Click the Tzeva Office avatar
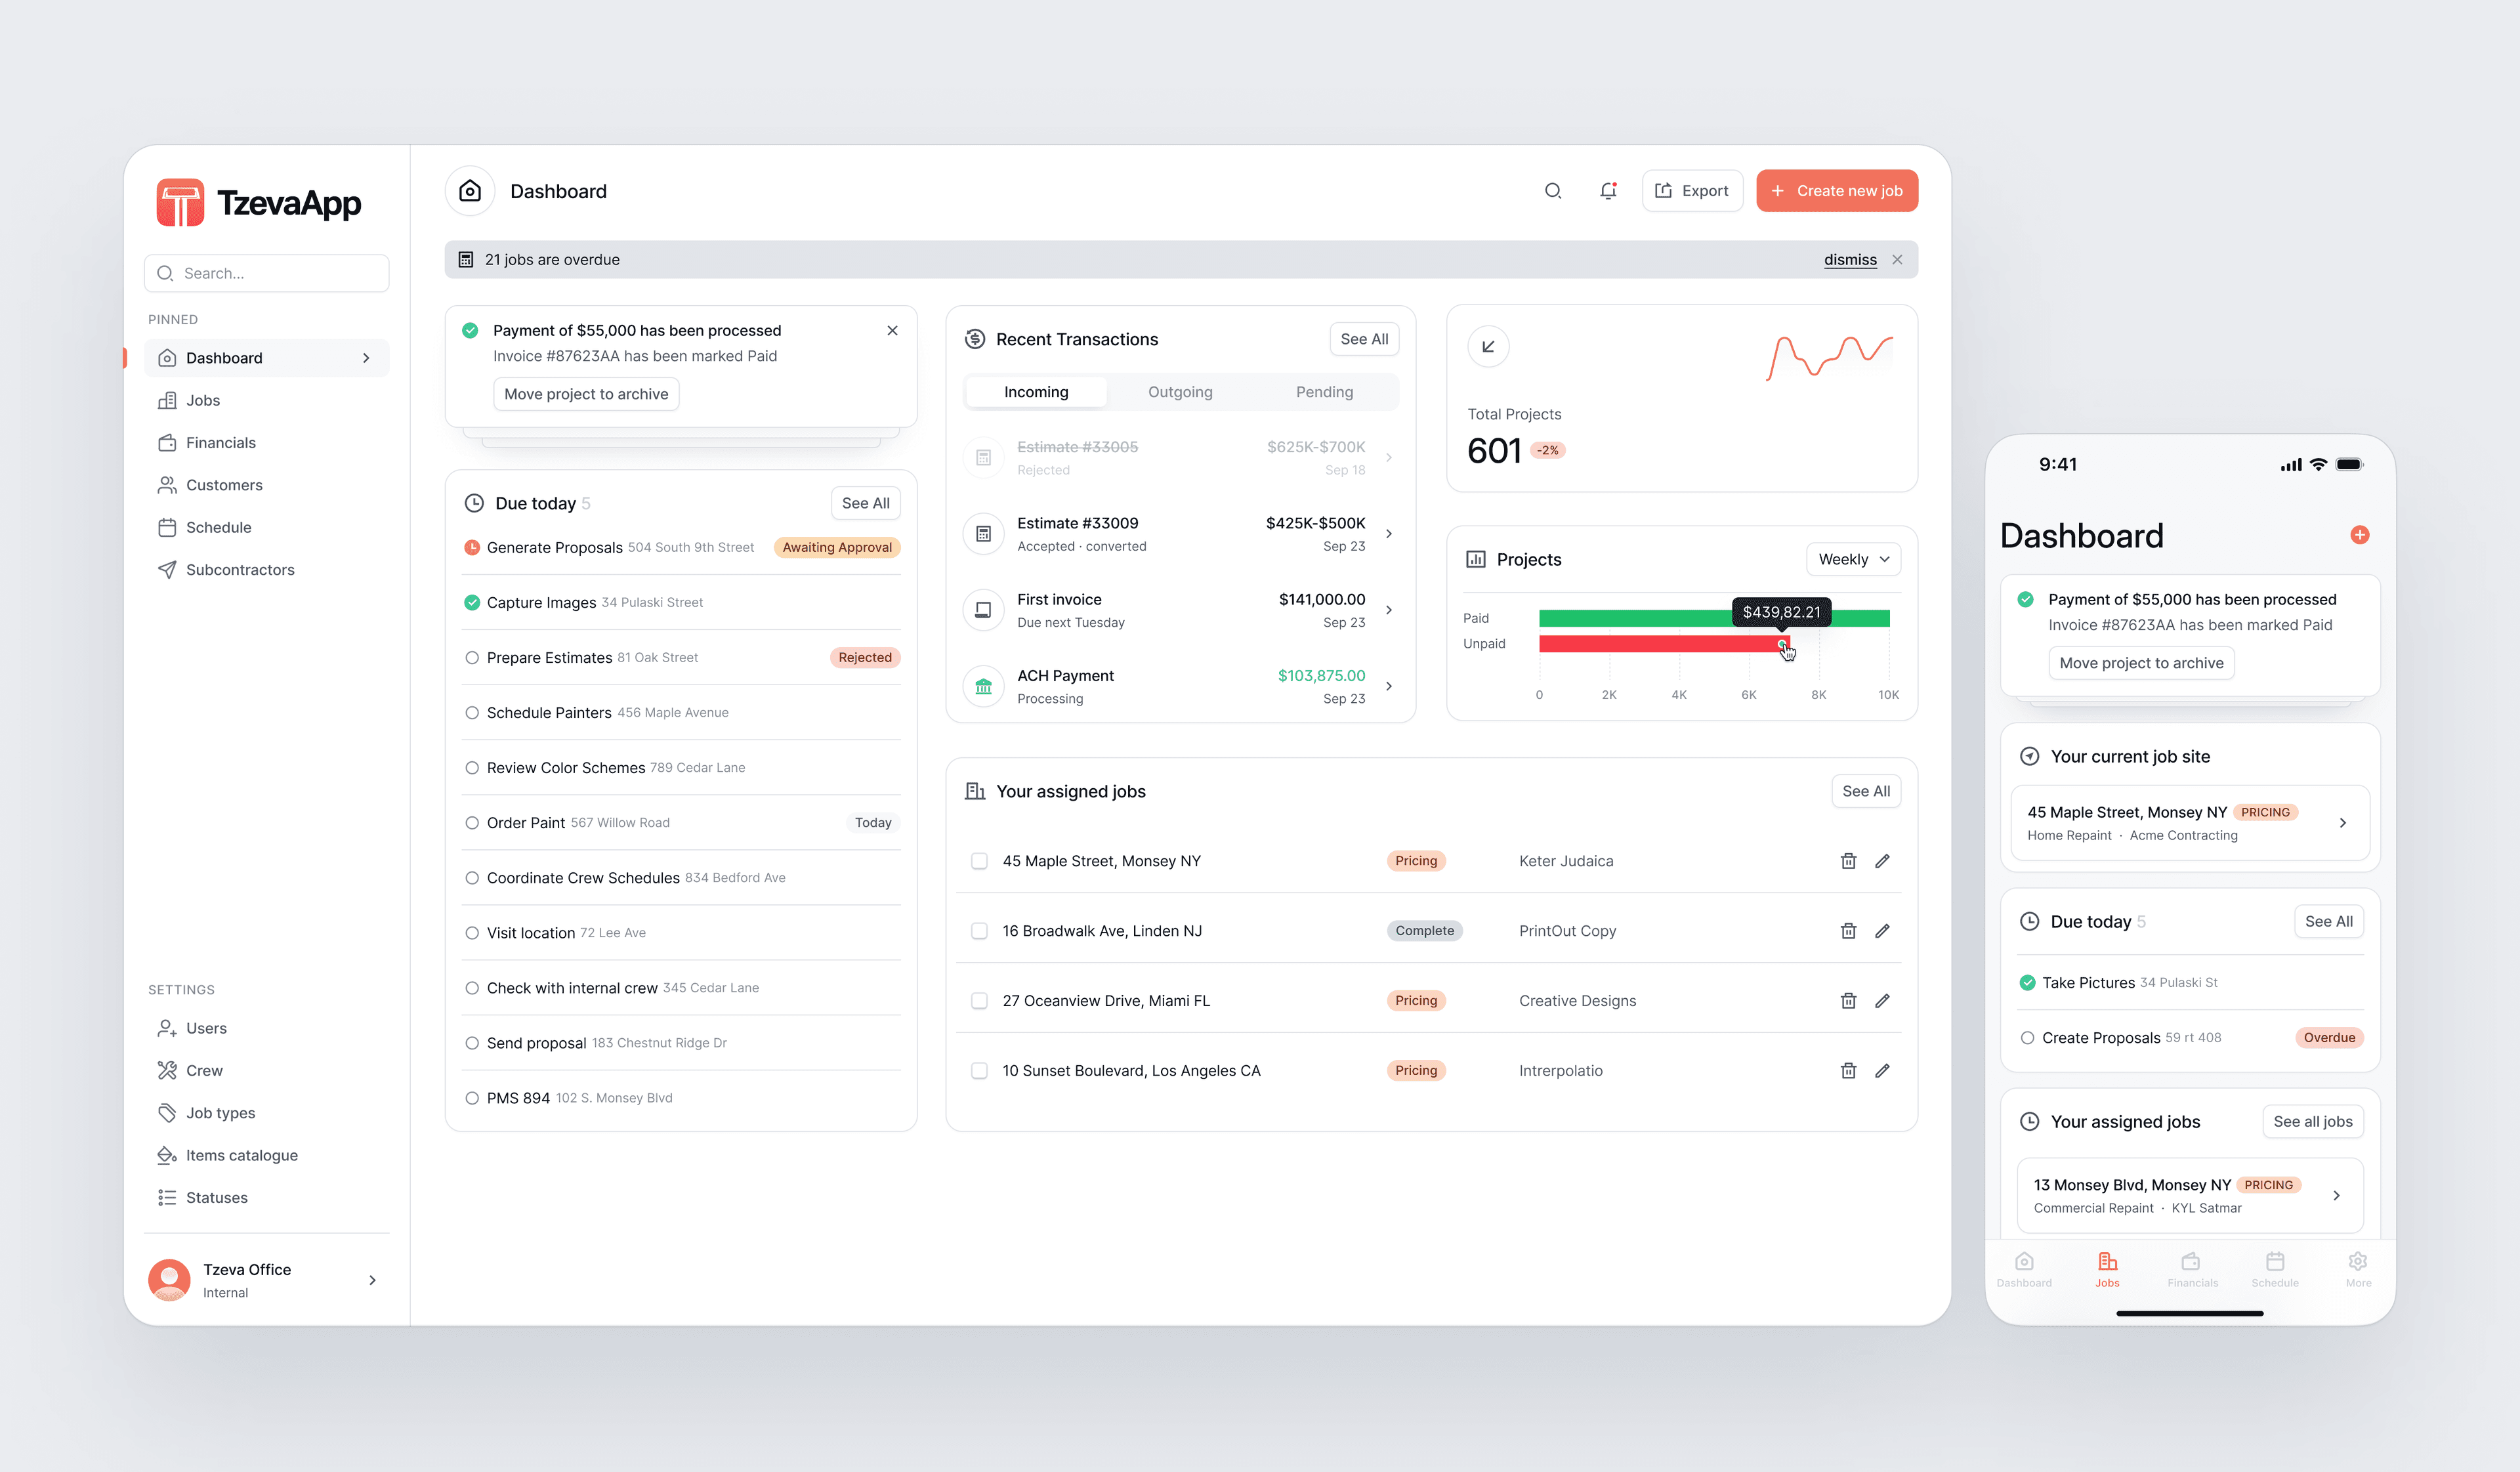 169,1280
